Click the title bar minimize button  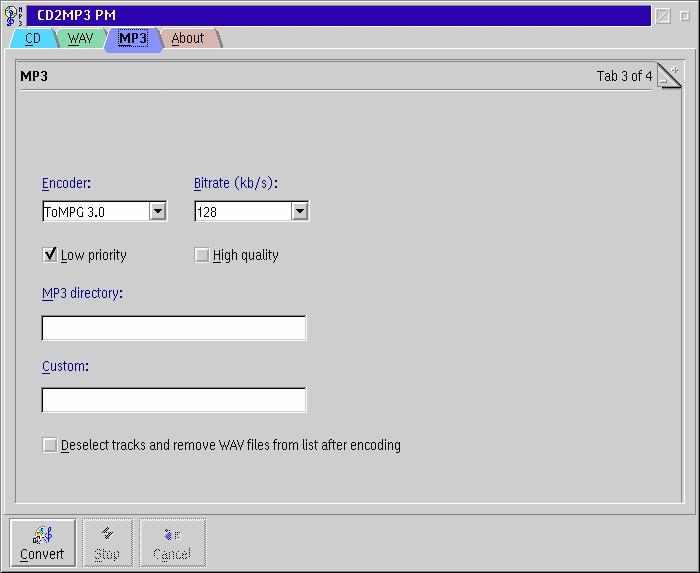663,16
